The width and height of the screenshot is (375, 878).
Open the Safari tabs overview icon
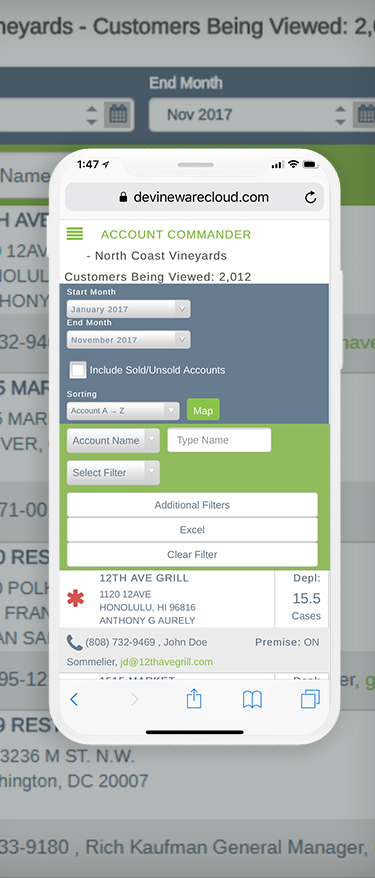[310, 699]
